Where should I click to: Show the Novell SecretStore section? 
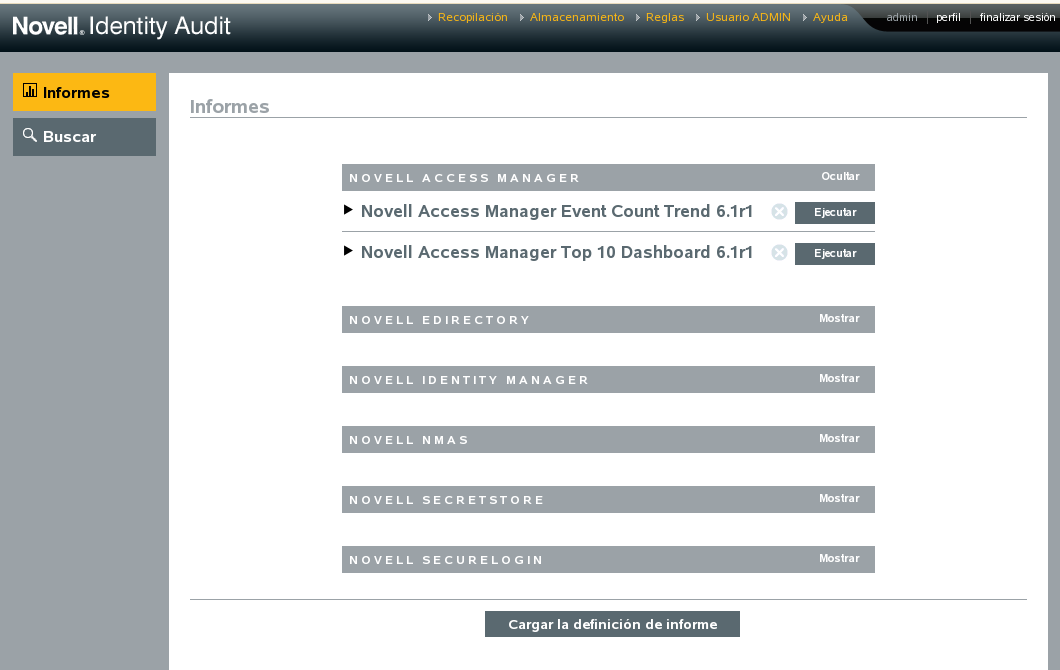tap(840, 499)
